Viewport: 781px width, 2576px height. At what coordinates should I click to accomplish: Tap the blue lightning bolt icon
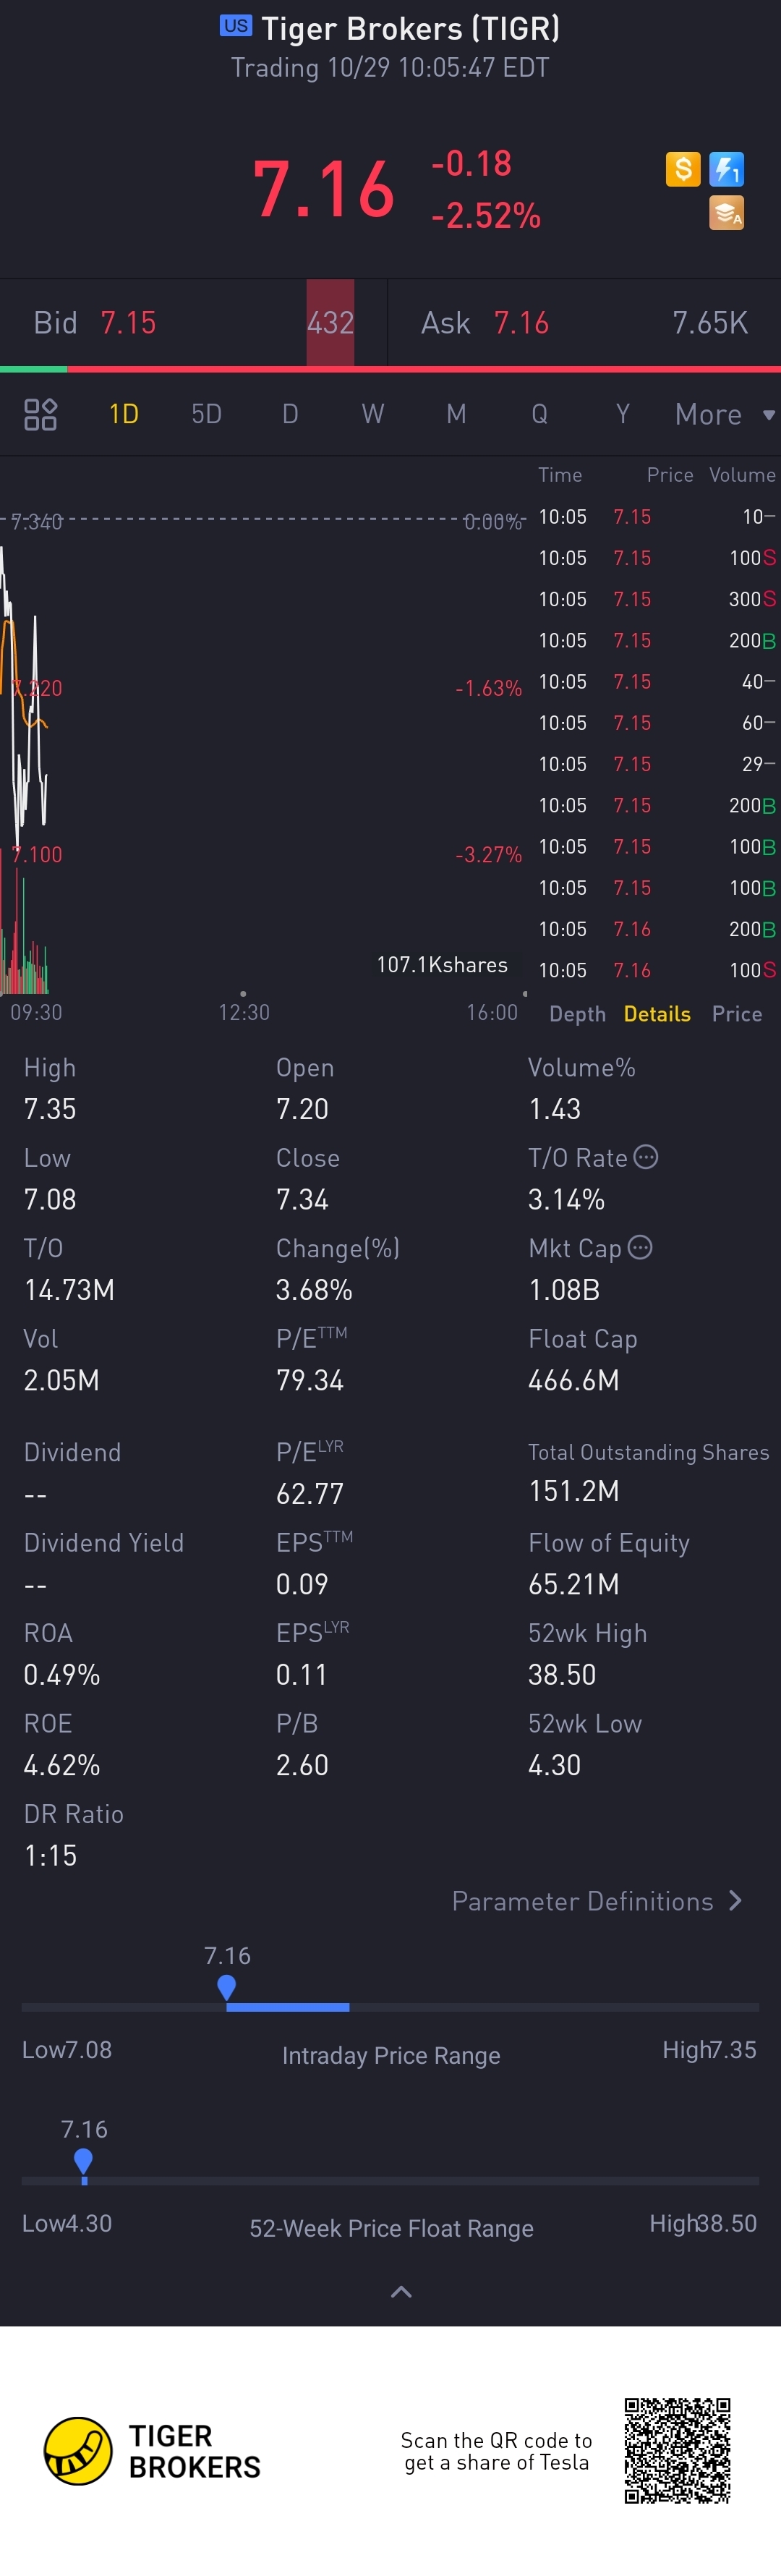726,169
